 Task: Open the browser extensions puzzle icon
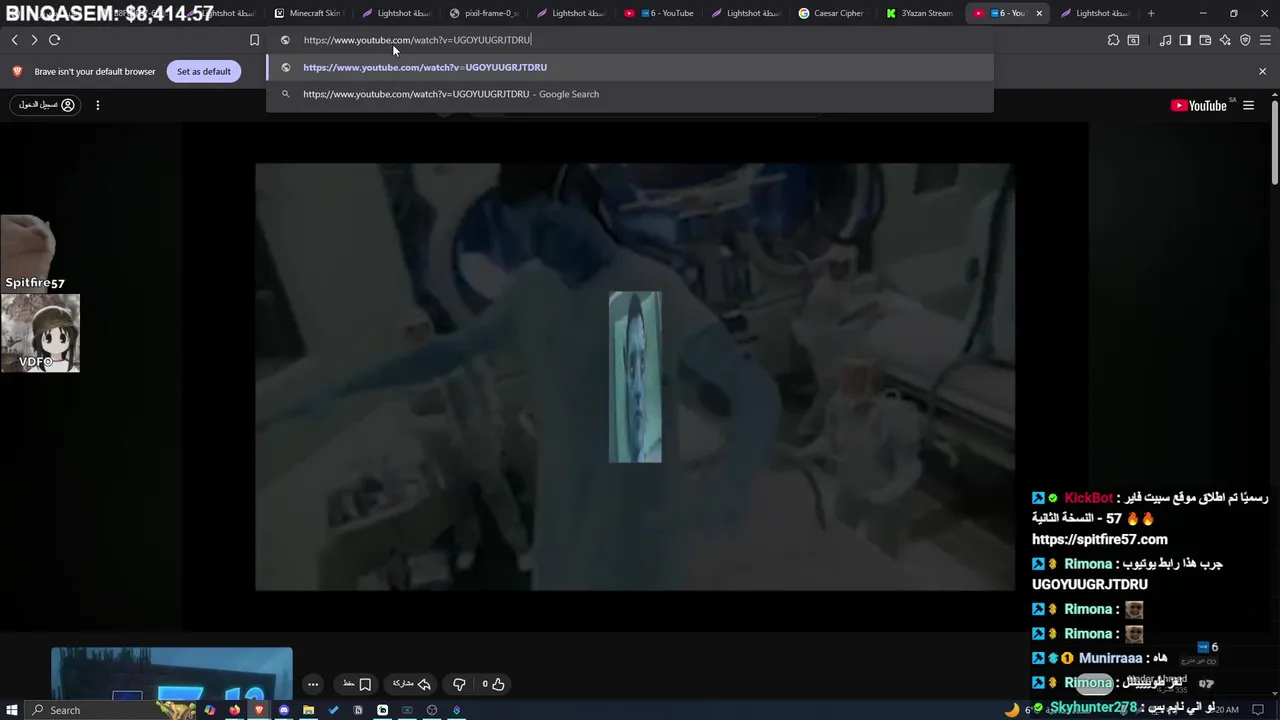[x=1113, y=40]
